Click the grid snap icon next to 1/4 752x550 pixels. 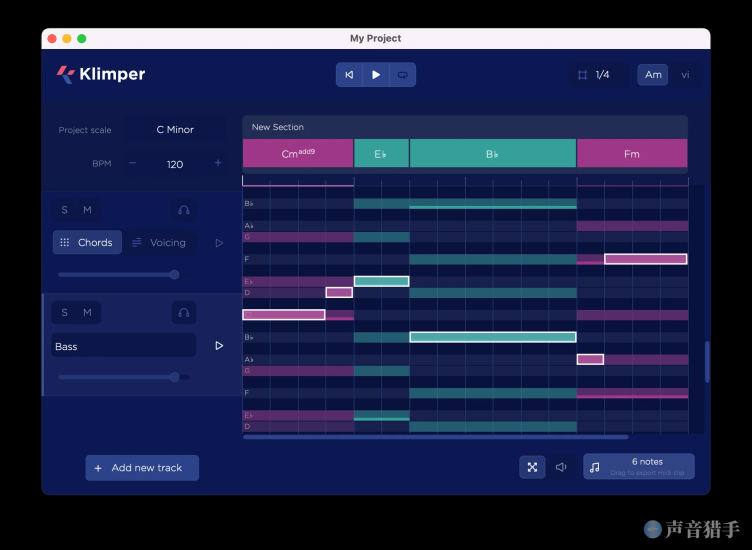(582, 75)
